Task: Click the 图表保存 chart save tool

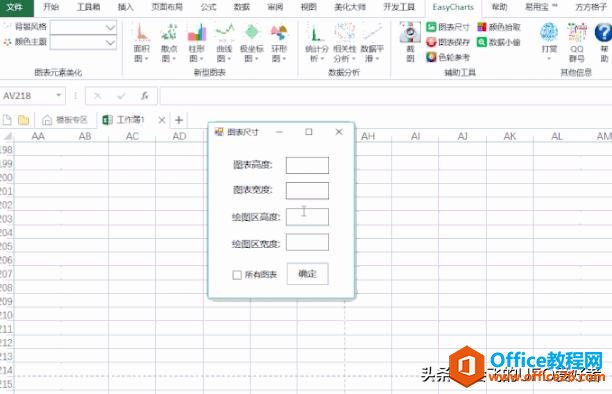Action: pyautogui.click(x=448, y=42)
